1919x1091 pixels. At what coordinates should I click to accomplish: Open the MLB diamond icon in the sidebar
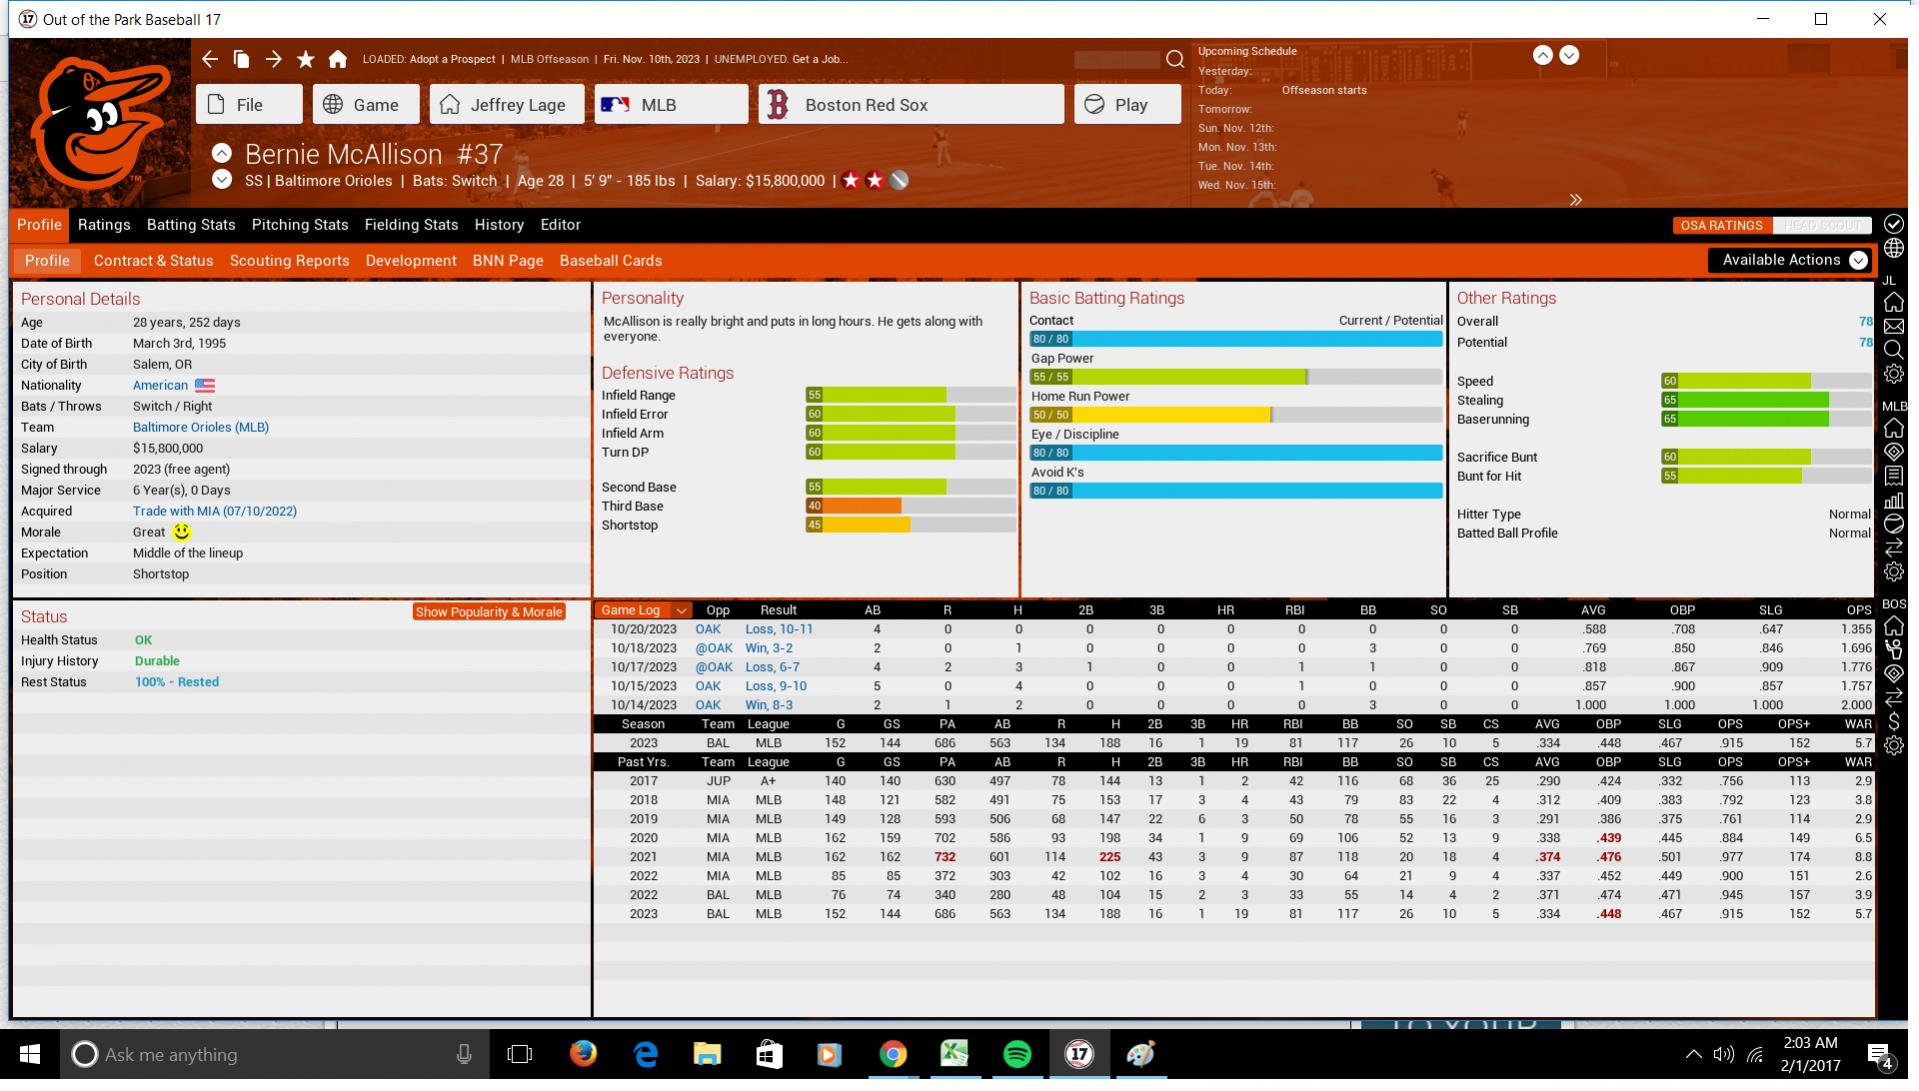point(1893,452)
